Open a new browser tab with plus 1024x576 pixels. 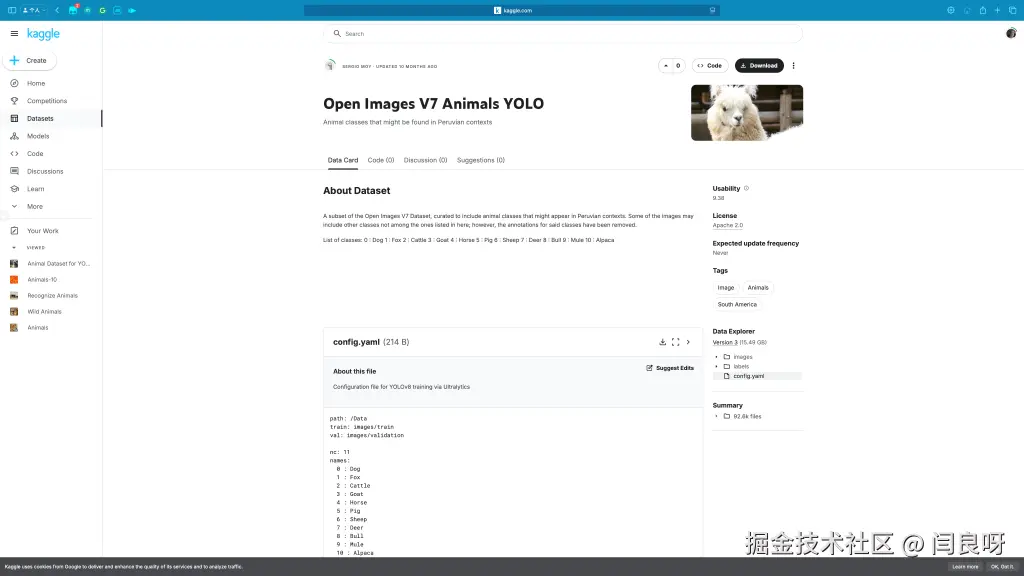coord(997,10)
